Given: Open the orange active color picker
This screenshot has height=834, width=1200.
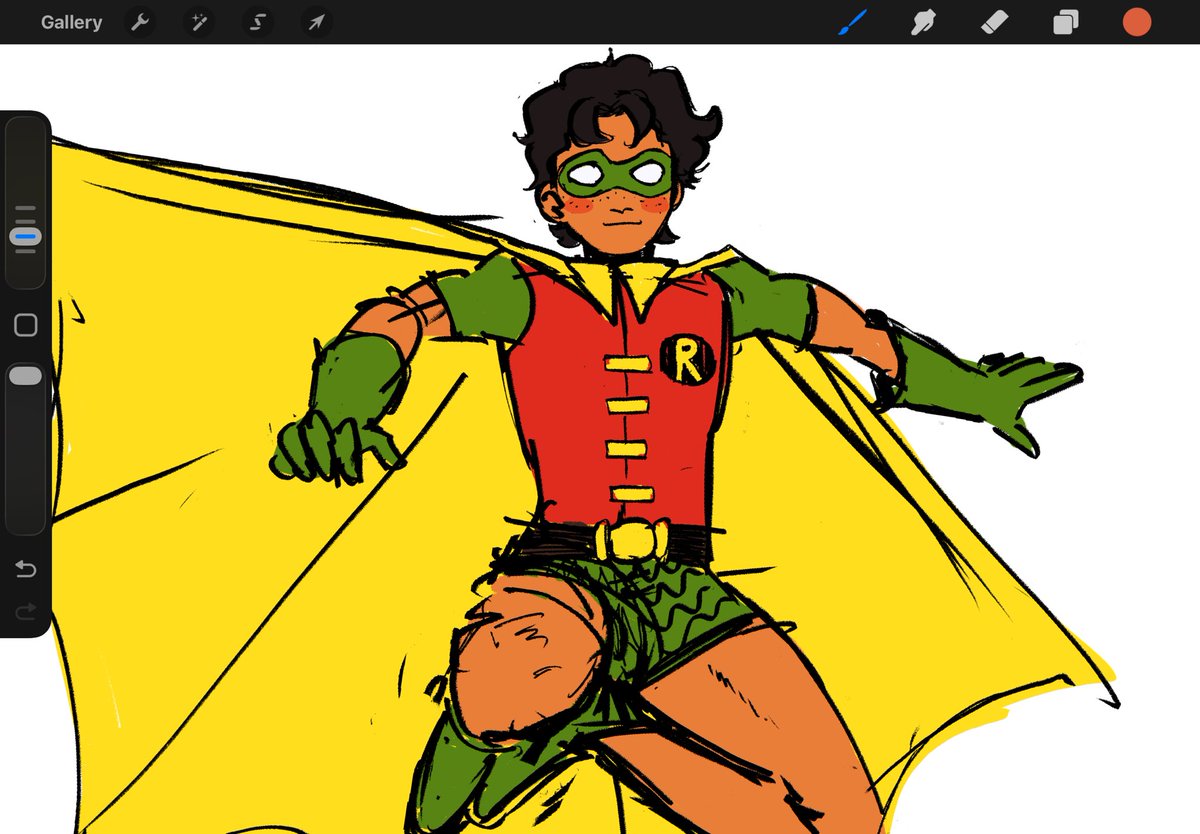Looking at the screenshot, I should pos(1137,22).
